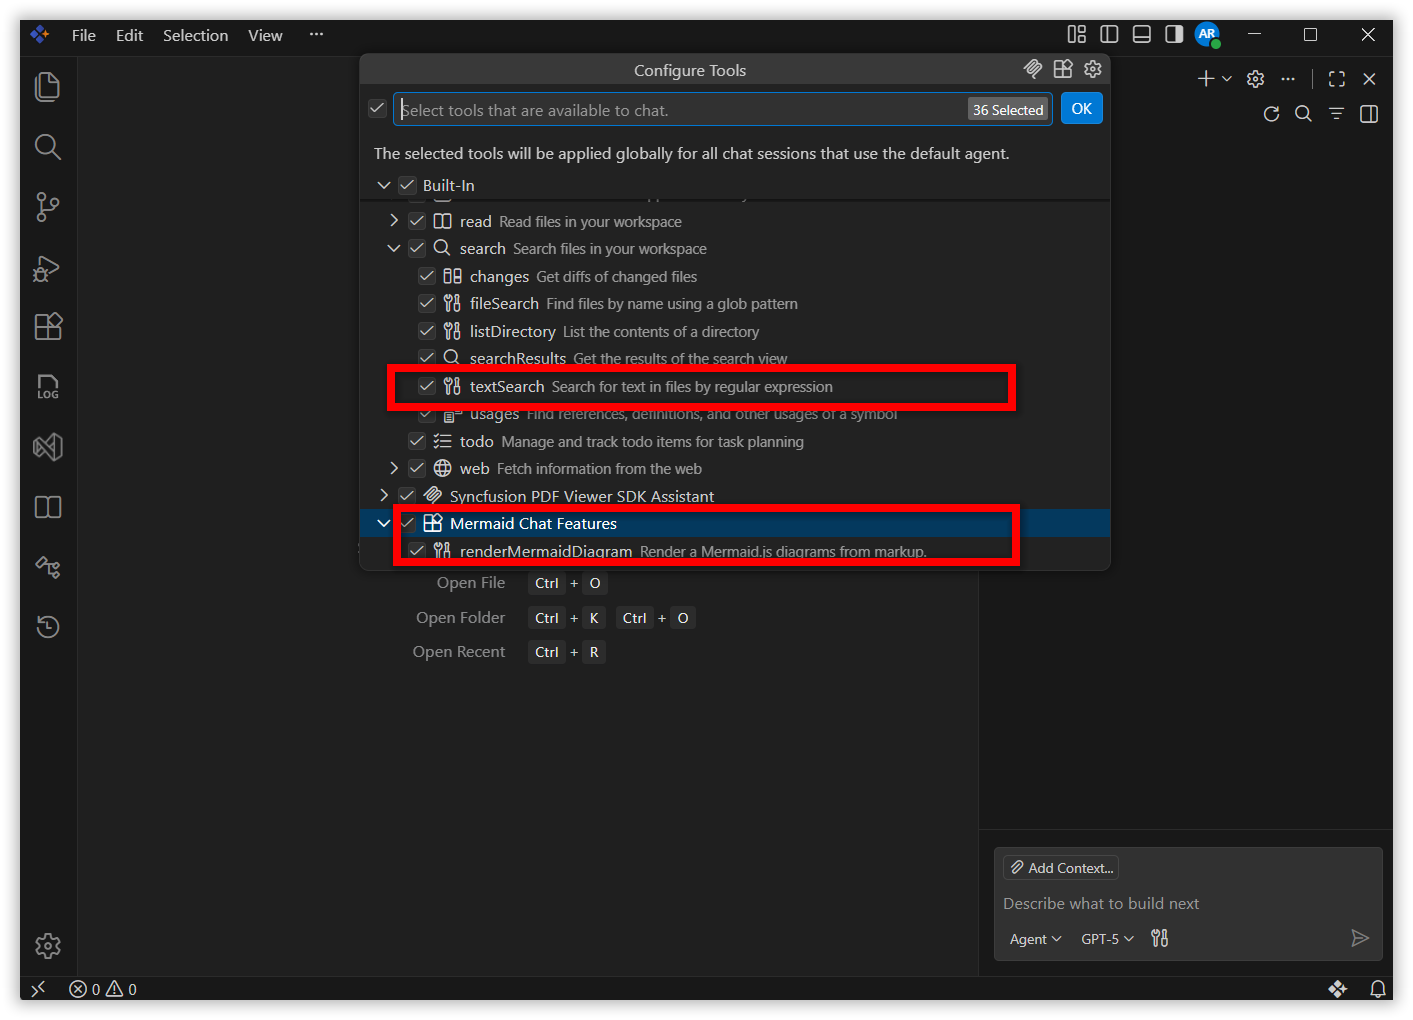Open the LOG view in the activity bar
Viewport: 1413px width, 1020px height.
pyautogui.click(x=48, y=387)
